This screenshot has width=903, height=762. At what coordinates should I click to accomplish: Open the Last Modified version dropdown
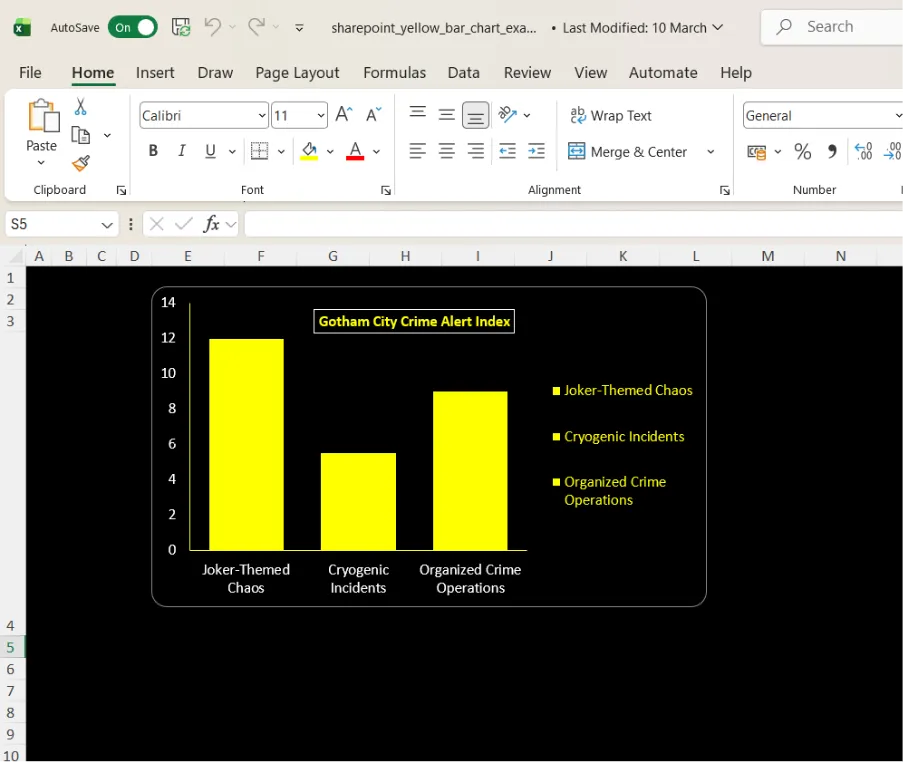point(718,27)
